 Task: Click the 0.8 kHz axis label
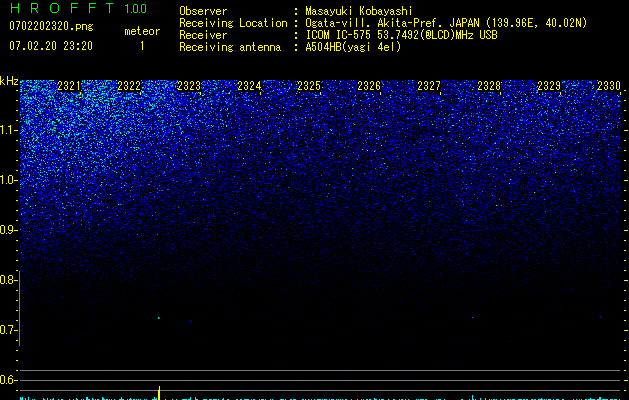tap(8, 280)
